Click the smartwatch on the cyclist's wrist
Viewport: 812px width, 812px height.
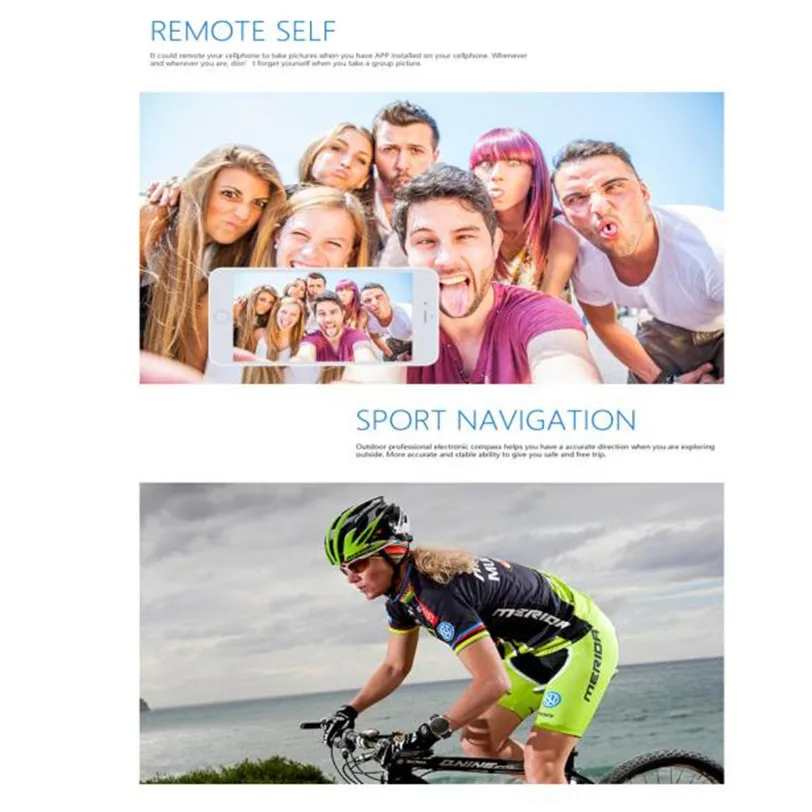tap(439, 726)
